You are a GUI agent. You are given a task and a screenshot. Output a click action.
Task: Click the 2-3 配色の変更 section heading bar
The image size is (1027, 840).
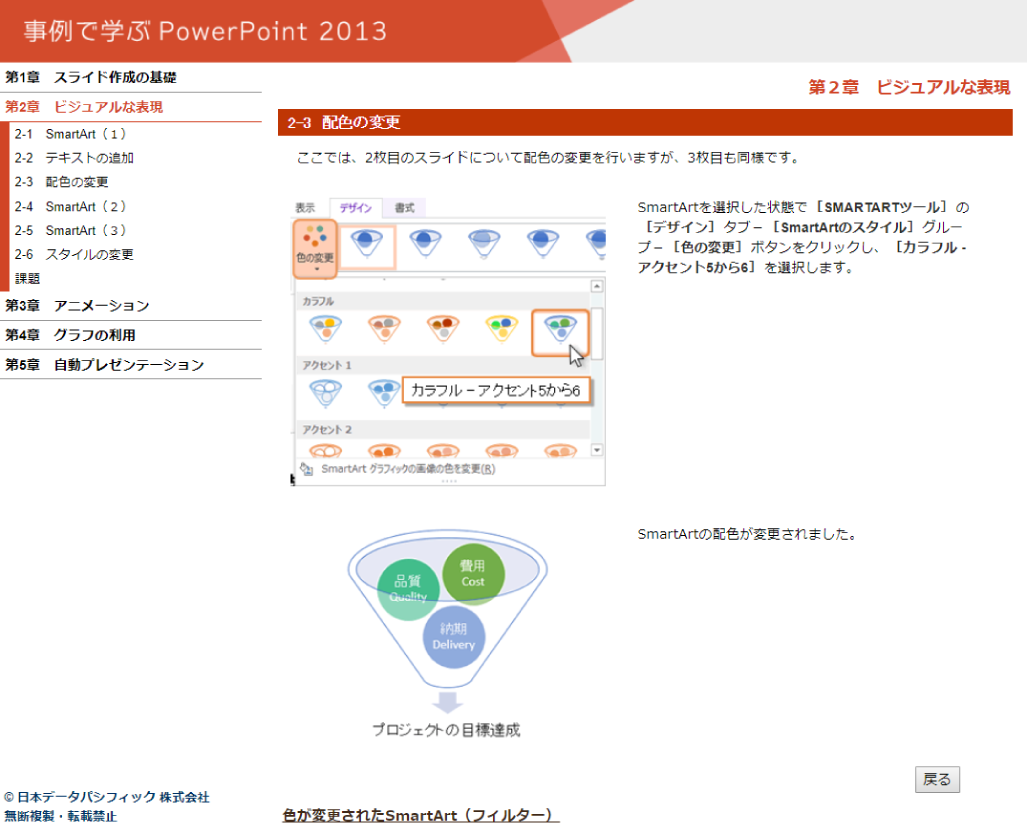point(645,123)
